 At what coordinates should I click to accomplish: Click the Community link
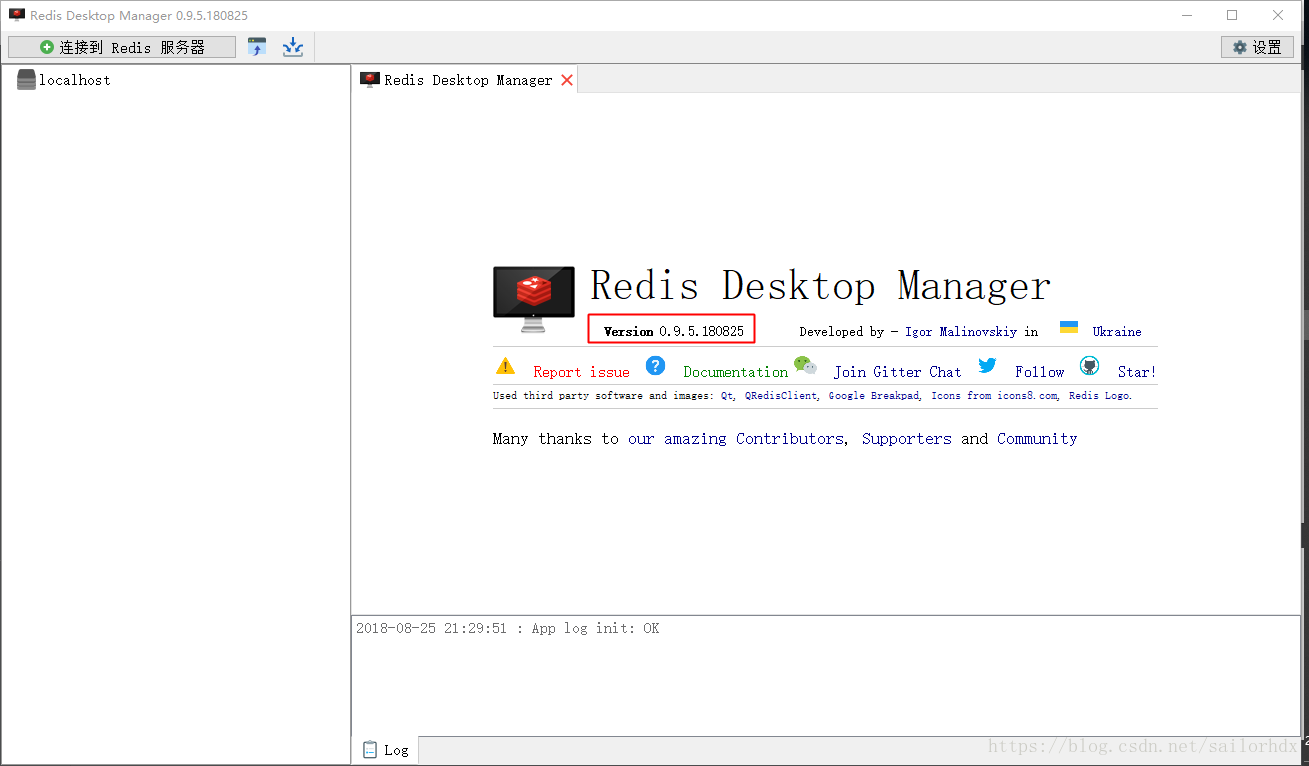[1037, 439]
